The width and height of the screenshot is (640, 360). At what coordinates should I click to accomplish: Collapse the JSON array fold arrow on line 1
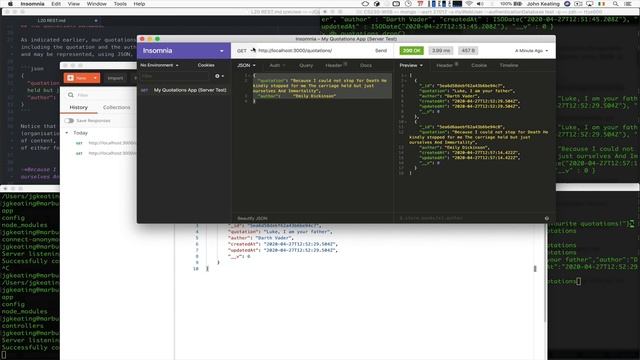pos(406,76)
